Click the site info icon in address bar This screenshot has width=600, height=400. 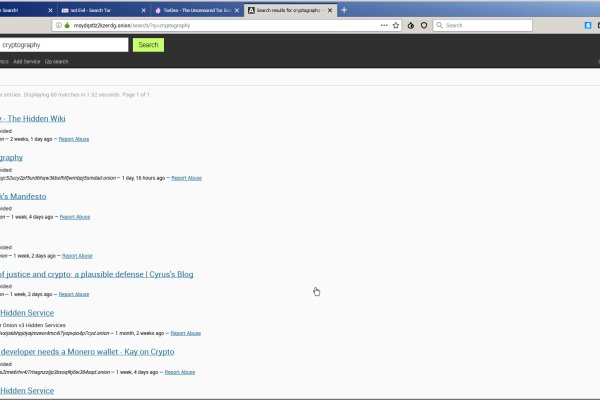pyautogui.click(x=59, y=25)
